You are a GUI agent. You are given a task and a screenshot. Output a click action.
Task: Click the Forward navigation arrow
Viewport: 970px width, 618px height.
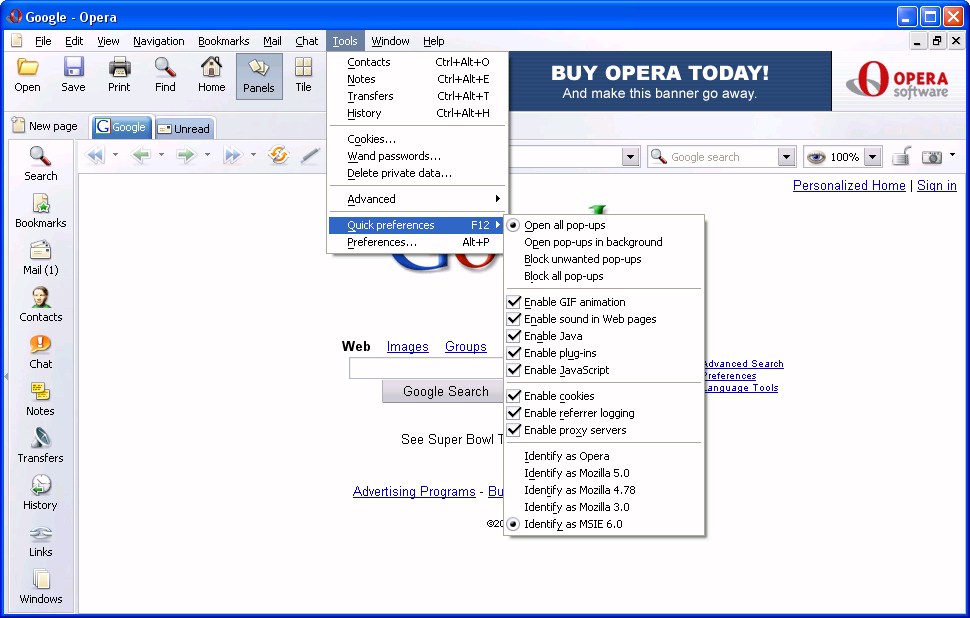186,155
